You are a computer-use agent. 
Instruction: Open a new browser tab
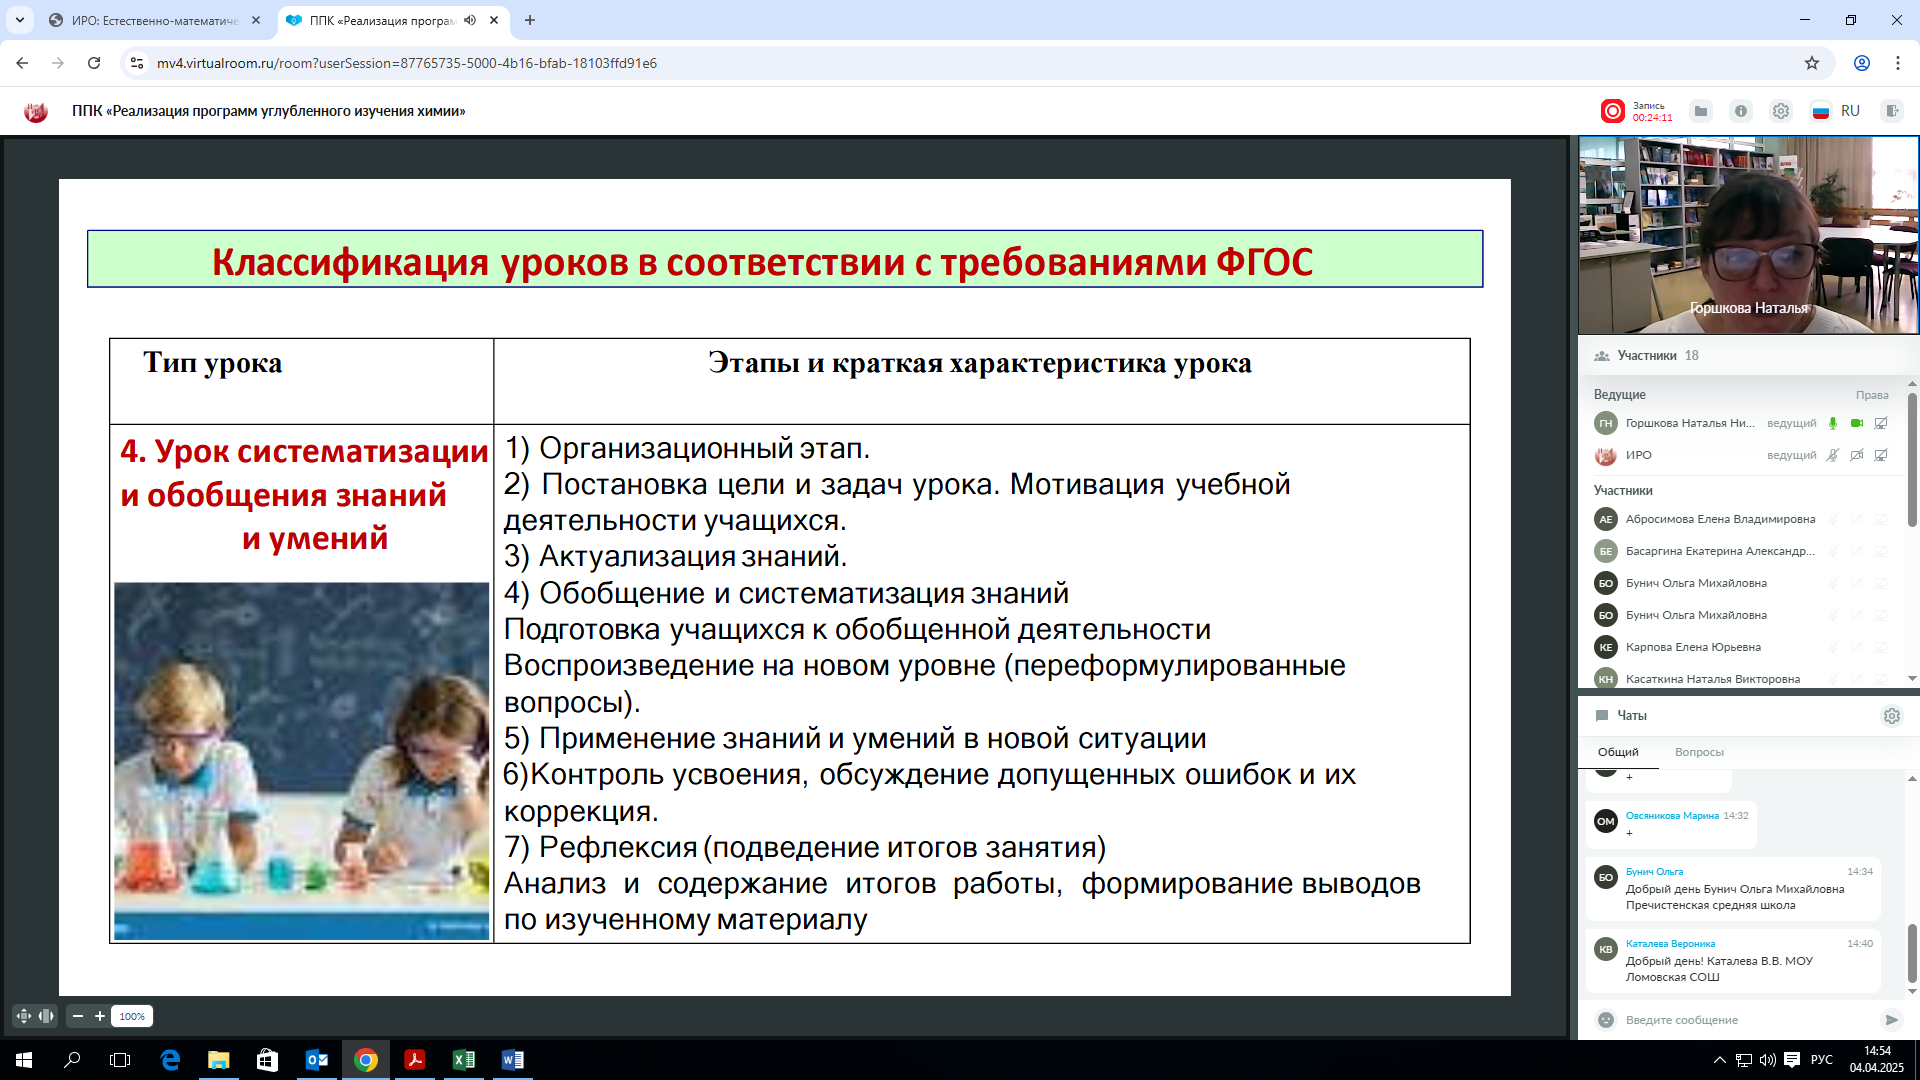(x=530, y=20)
